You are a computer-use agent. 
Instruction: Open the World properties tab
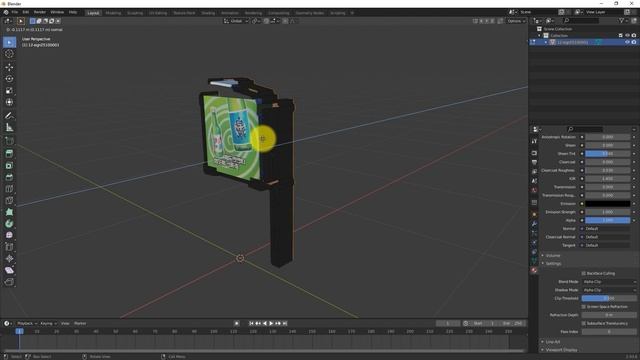tap(534, 190)
